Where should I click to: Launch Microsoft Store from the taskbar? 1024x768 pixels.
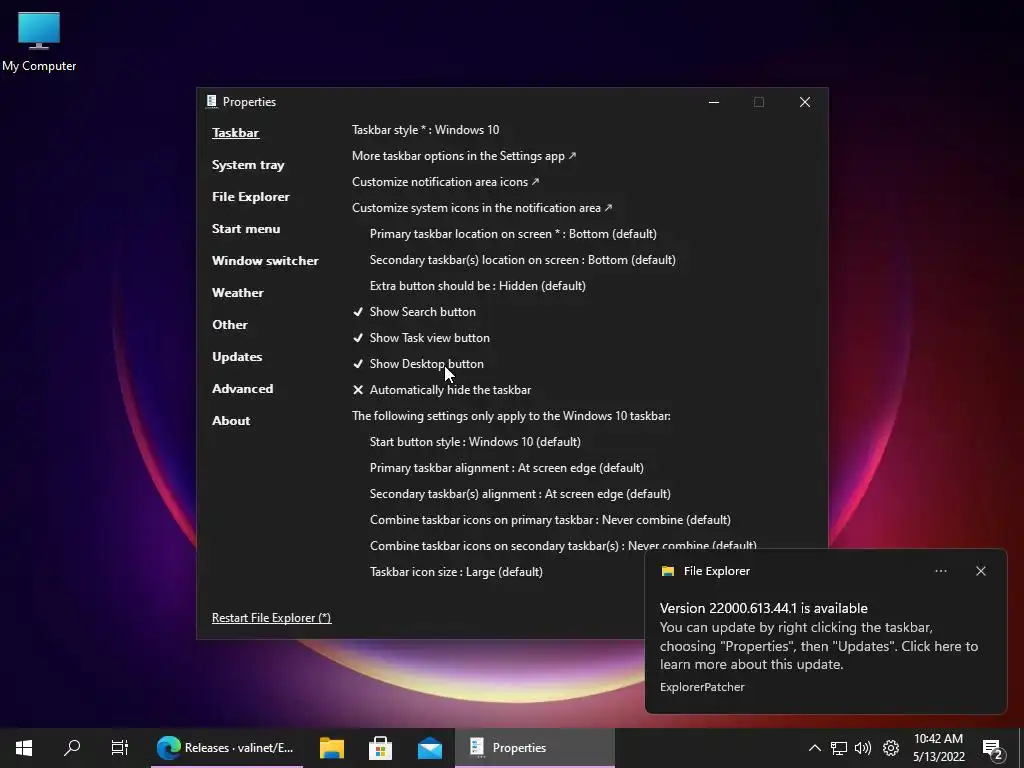pos(381,748)
